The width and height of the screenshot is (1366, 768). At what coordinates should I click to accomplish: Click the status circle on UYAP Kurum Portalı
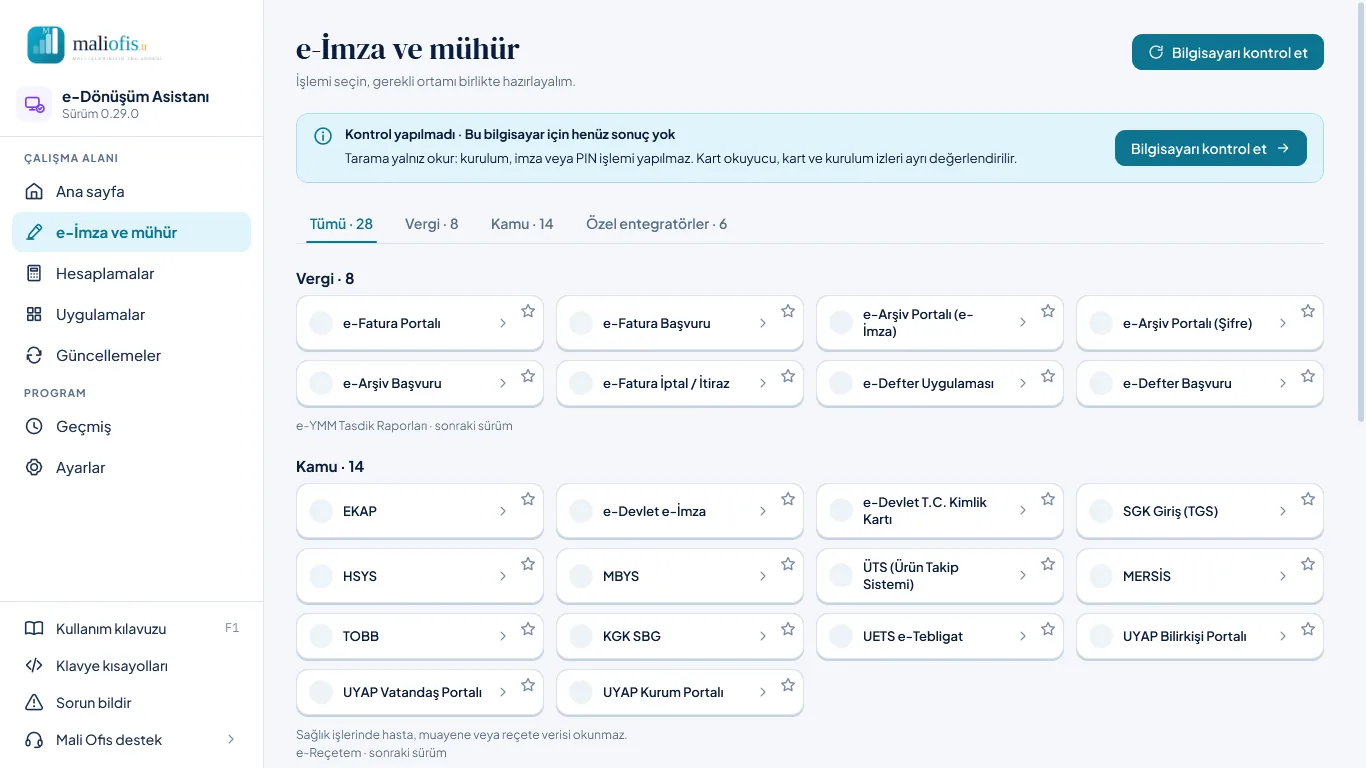pos(581,692)
